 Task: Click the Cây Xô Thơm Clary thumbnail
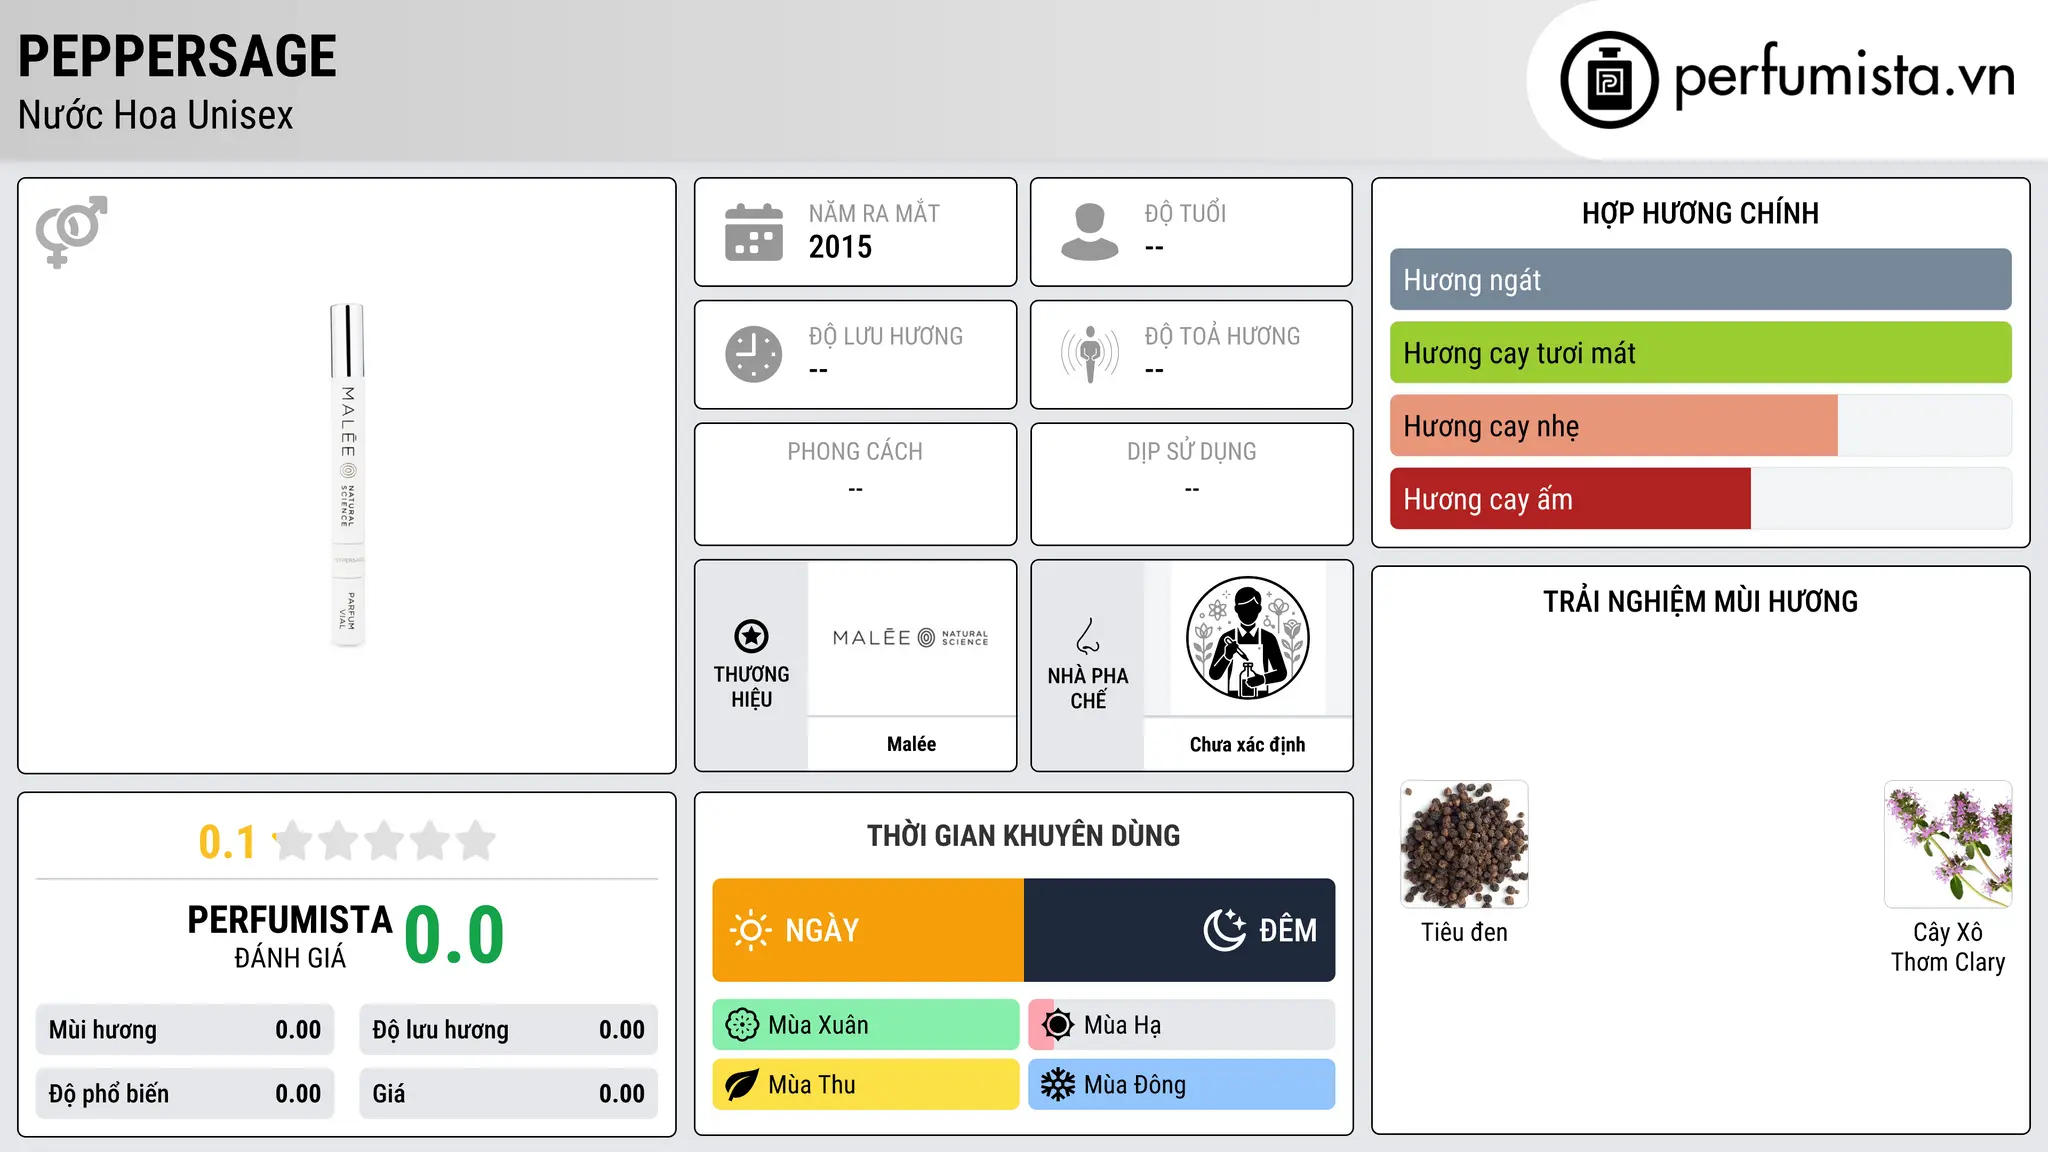pos(1948,844)
